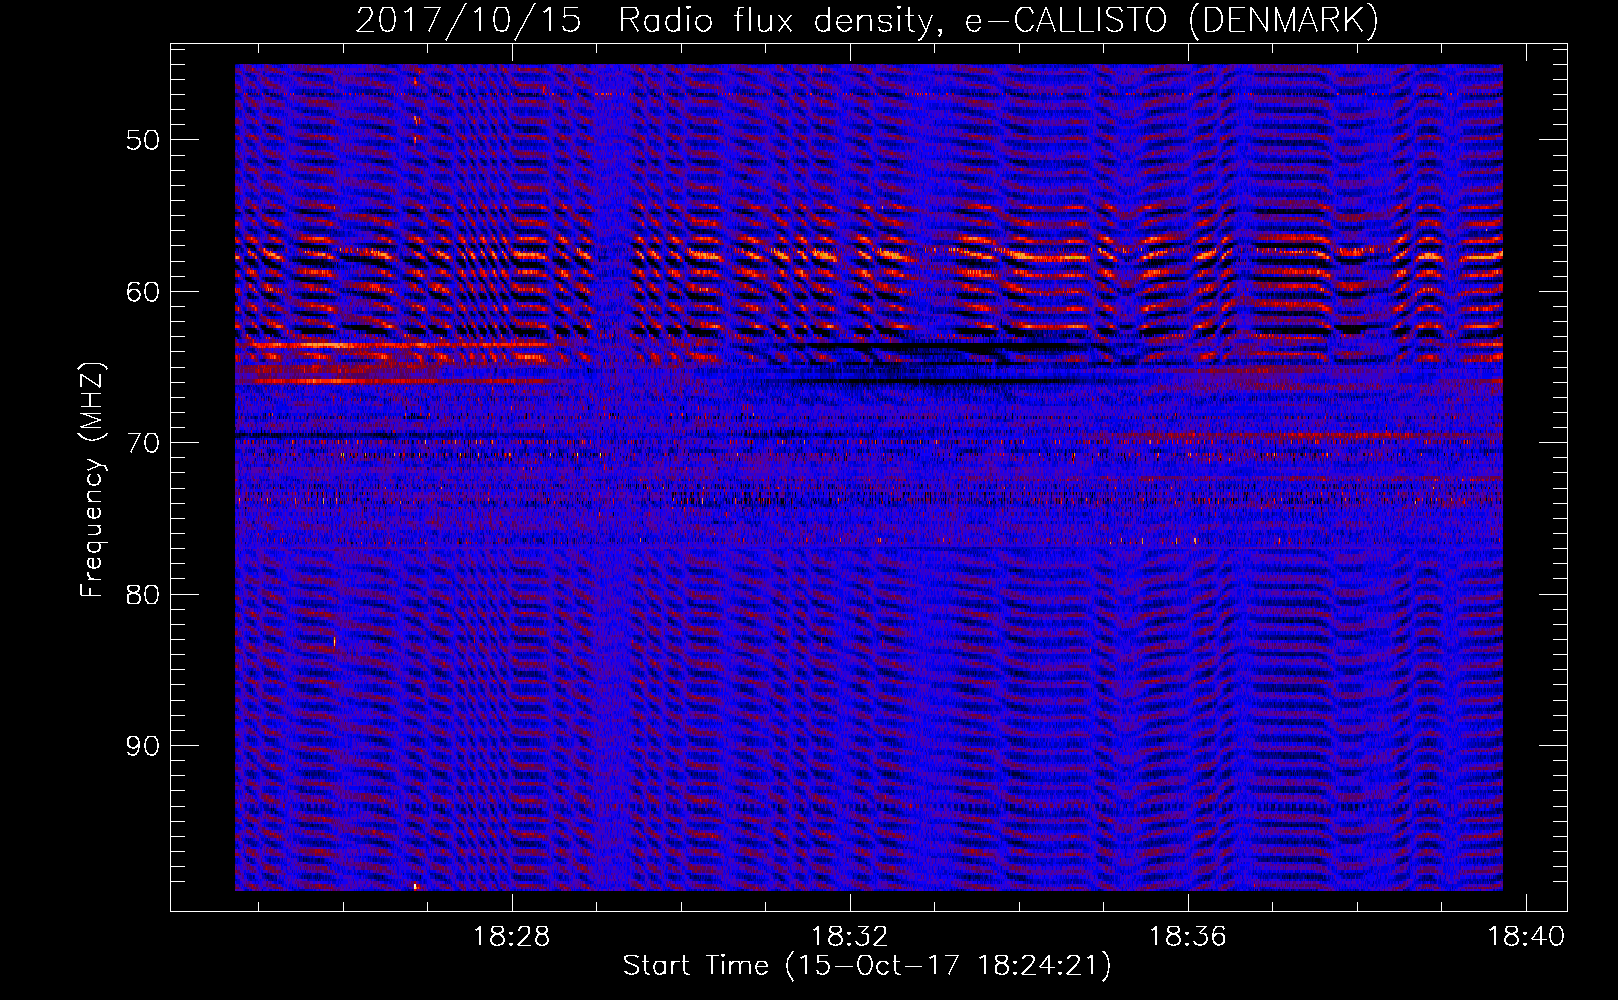The height and width of the screenshot is (1000, 1618).
Task: Click the plot title 'Radio flux density, e-CALLISTO (DENMARK)'
Action: [x=998, y=21]
